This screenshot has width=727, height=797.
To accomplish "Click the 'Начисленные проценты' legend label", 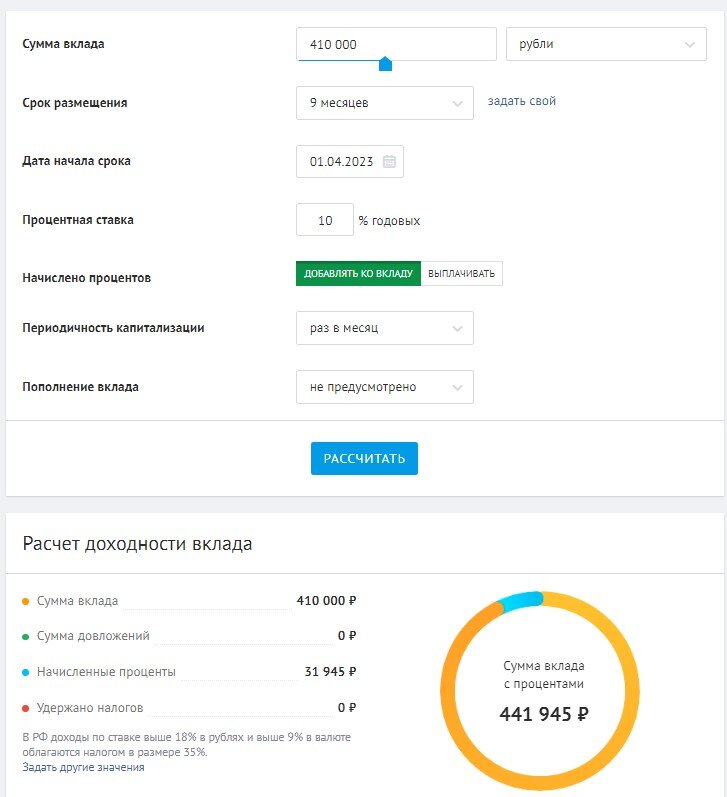I will (106, 672).
